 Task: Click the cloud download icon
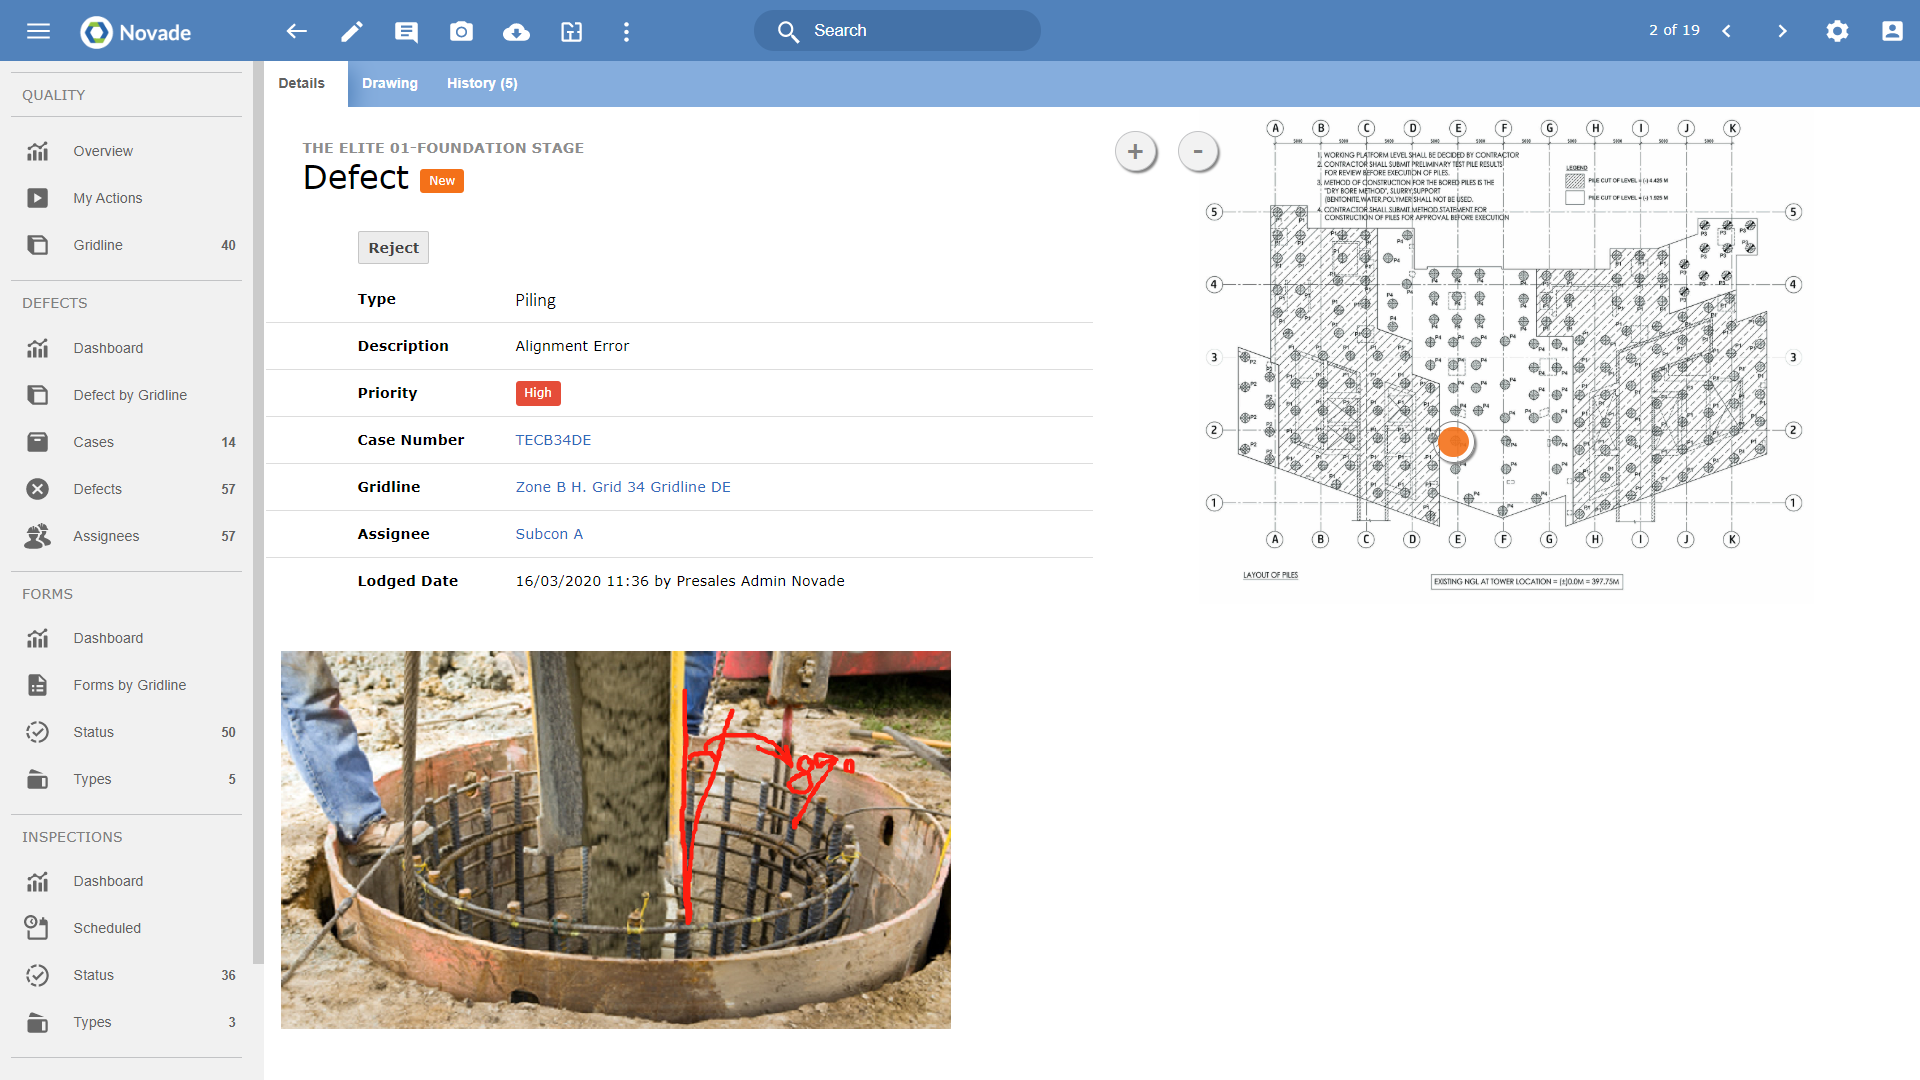(516, 32)
